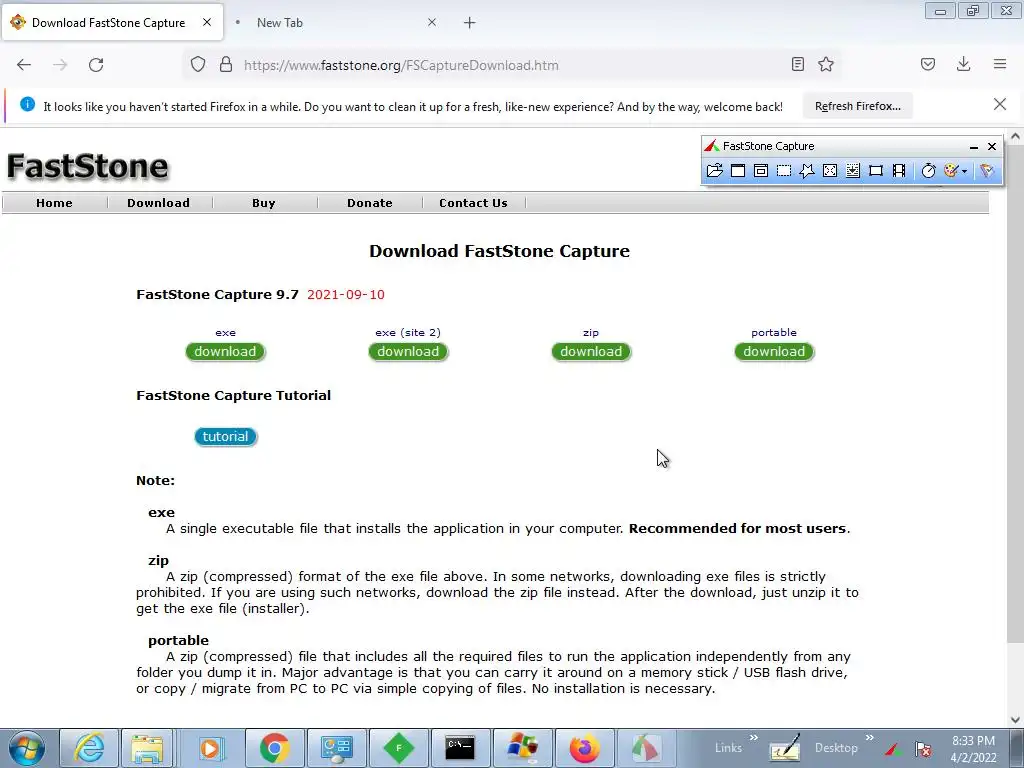Minimize the FastStone Capture floating panel
This screenshot has height=768, width=1024.
974,146
